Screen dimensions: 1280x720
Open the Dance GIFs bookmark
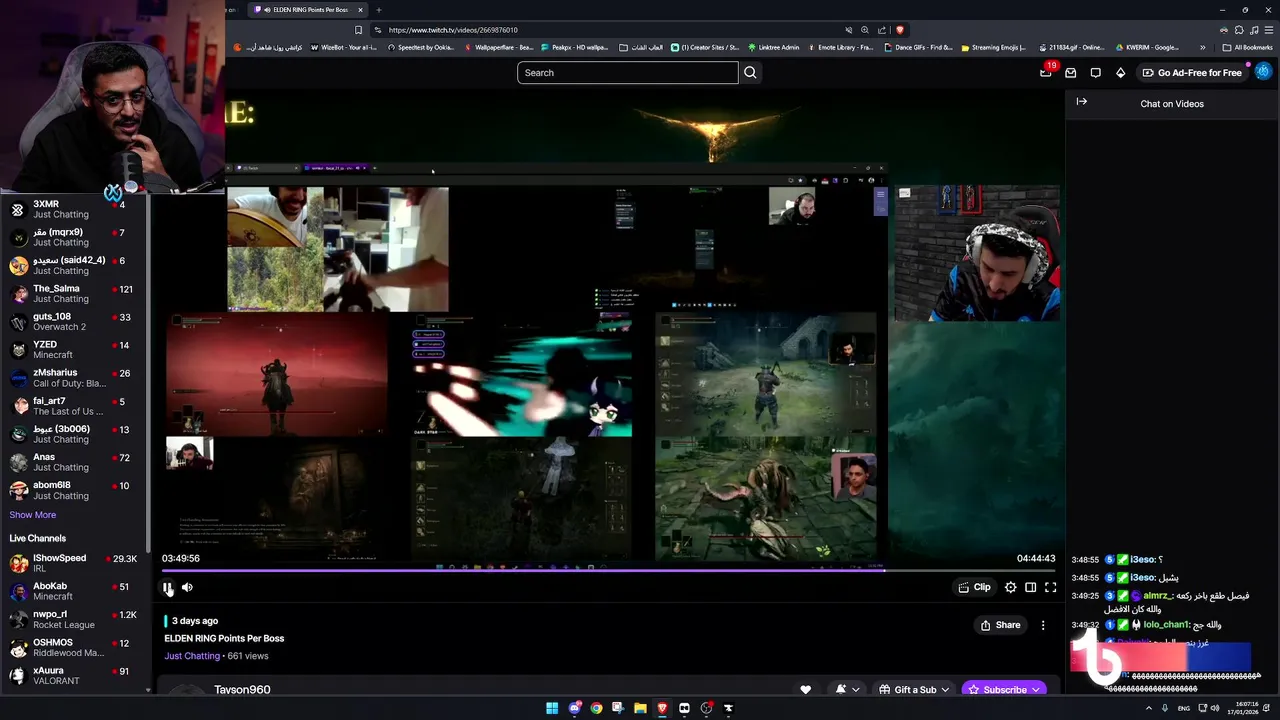point(918,47)
